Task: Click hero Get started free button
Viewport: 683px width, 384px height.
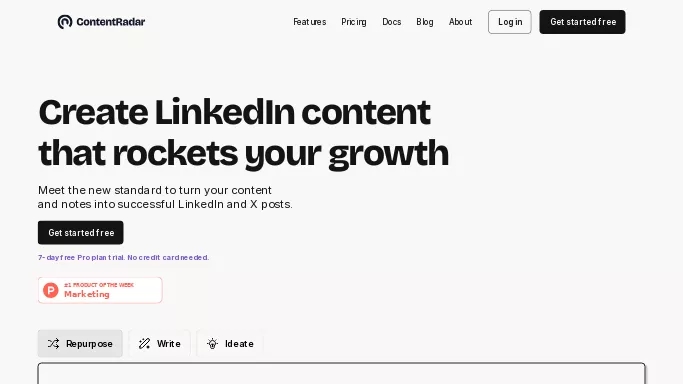Action: [81, 232]
